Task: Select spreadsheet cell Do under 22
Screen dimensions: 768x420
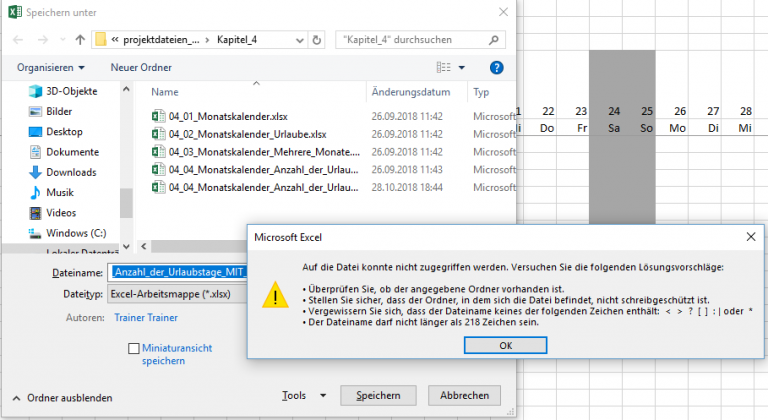Action: tap(547, 128)
